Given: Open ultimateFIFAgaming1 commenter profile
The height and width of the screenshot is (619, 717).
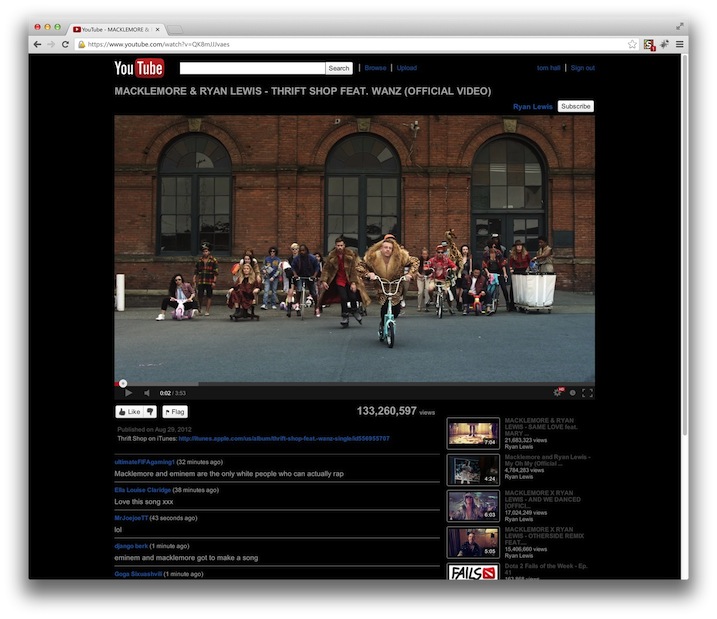Looking at the screenshot, I should click(x=144, y=462).
